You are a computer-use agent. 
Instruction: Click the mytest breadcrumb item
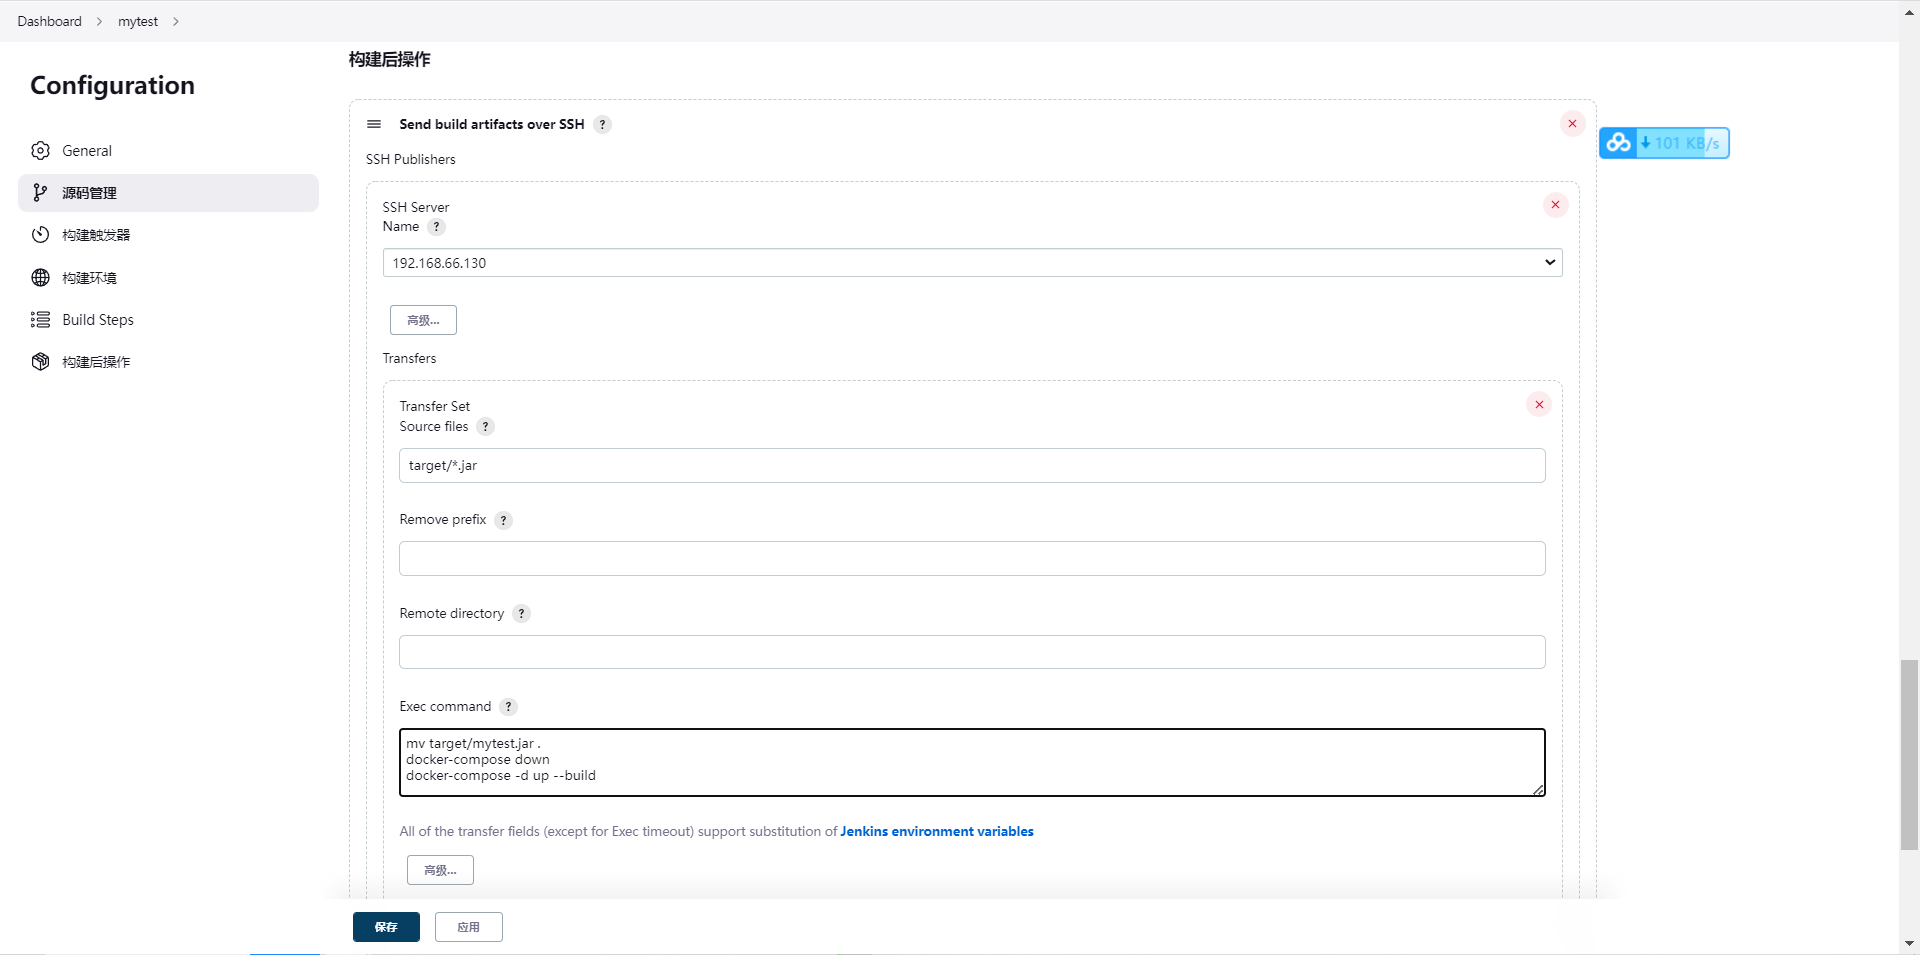[x=138, y=21]
